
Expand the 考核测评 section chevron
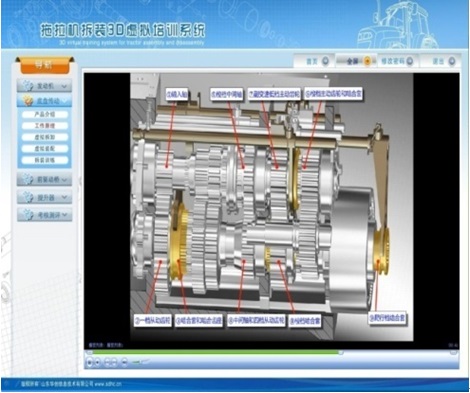tap(65, 215)
